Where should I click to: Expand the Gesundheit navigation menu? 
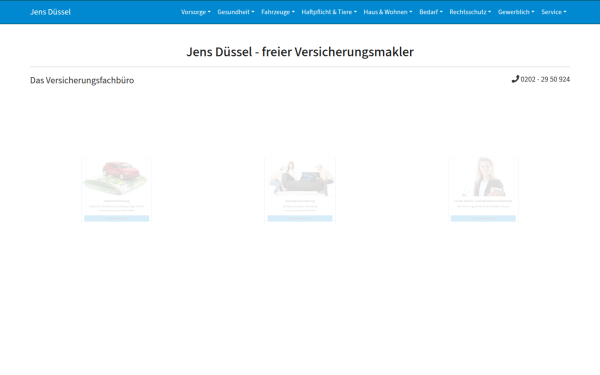[x=236, y=12]
